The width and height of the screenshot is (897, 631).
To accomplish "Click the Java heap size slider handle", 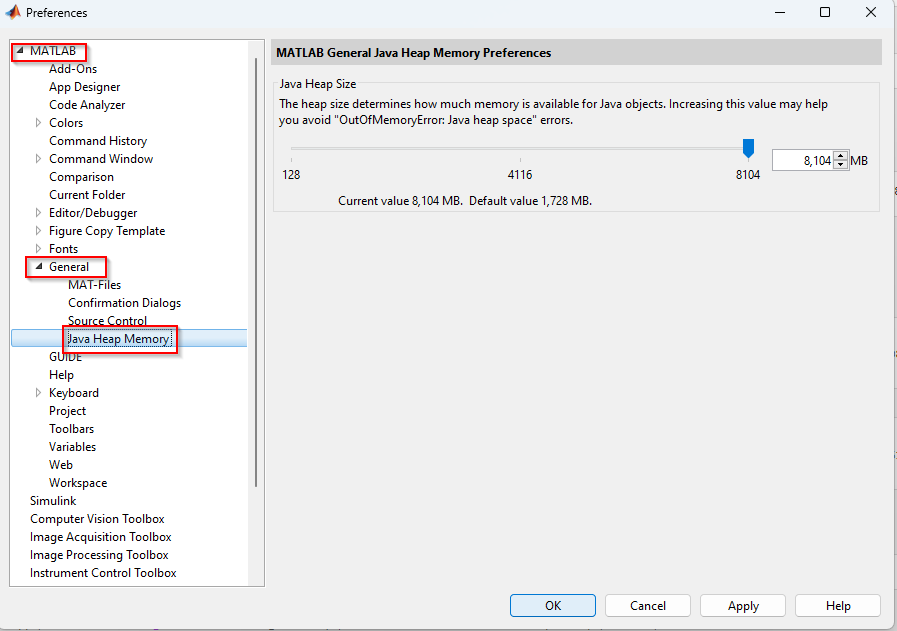I will (x=748, y=149).
